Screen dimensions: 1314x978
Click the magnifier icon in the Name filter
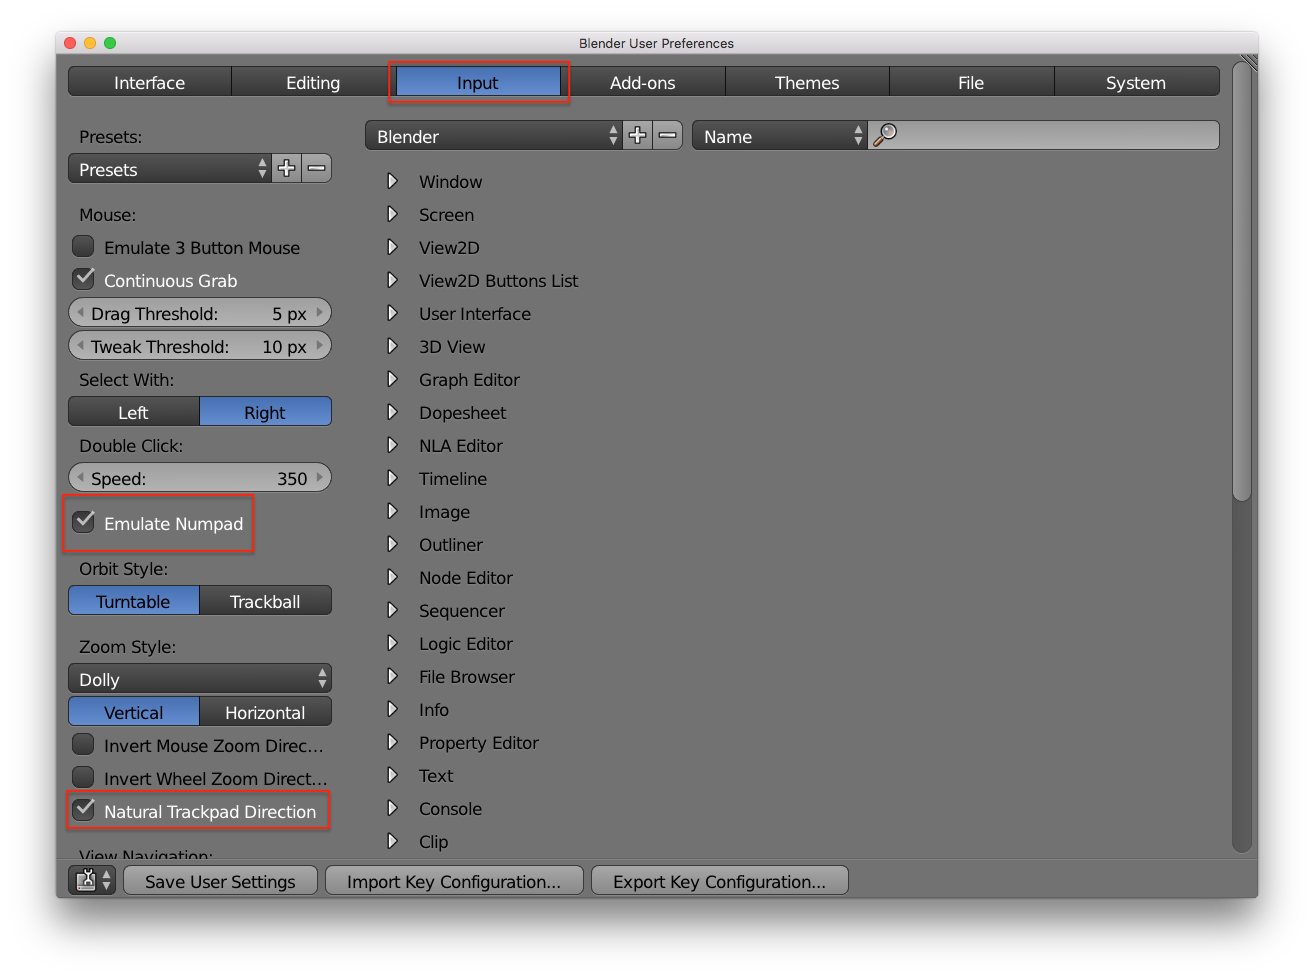coord(884,135)
